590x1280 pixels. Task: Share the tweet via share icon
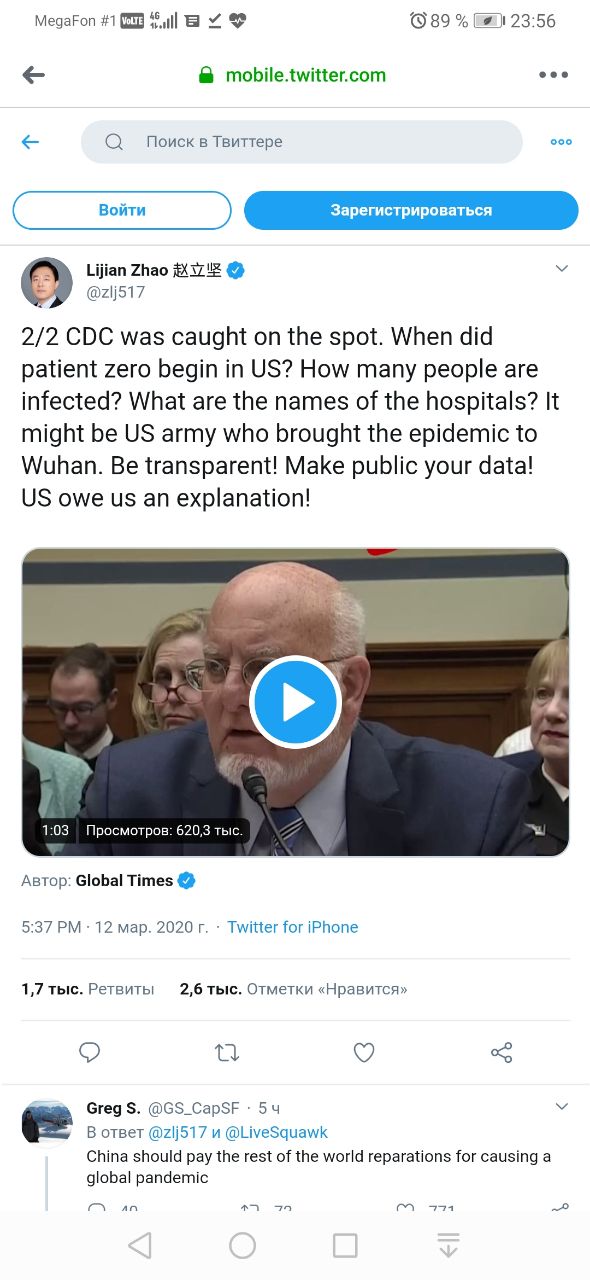point(502,1052)
